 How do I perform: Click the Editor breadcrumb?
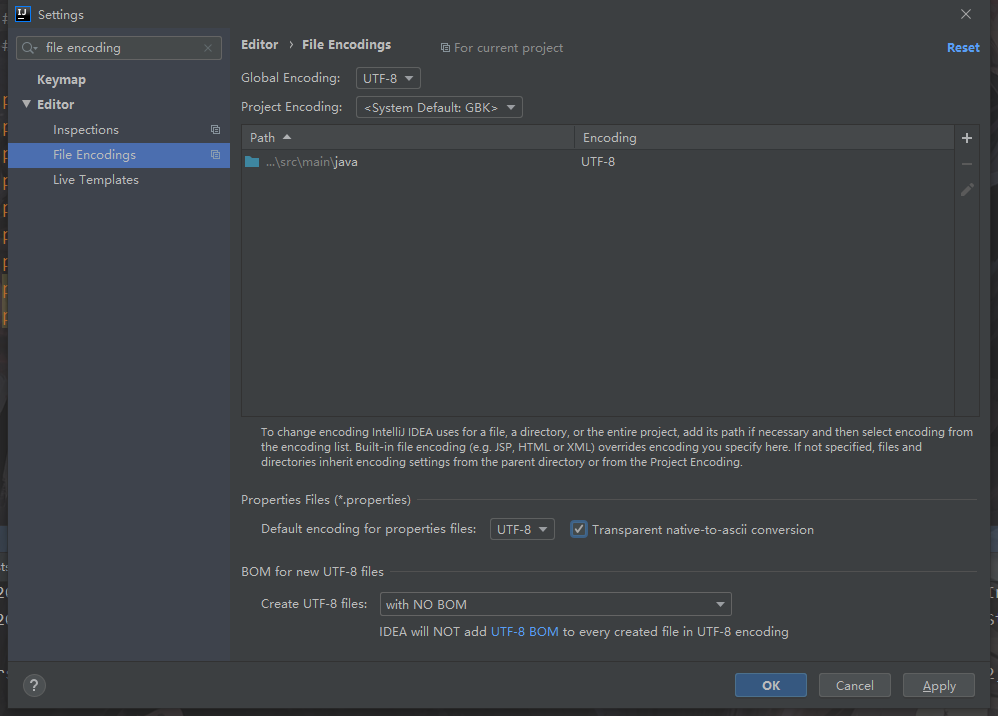point(260,45)
